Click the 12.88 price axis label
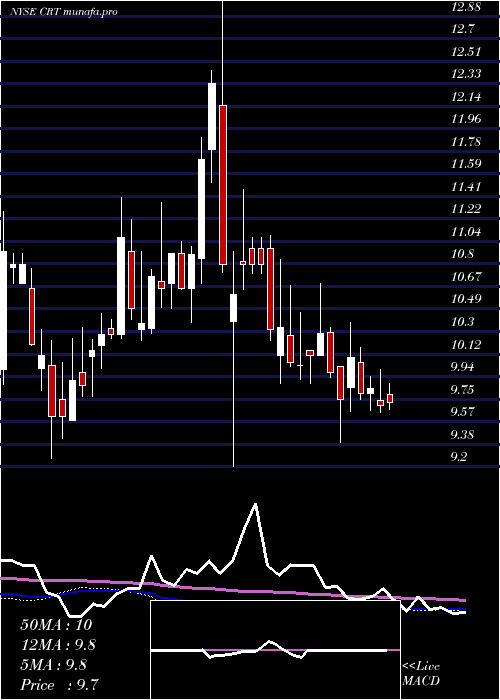The width and height of the screenshot is (500, 700). pos(466,7)
